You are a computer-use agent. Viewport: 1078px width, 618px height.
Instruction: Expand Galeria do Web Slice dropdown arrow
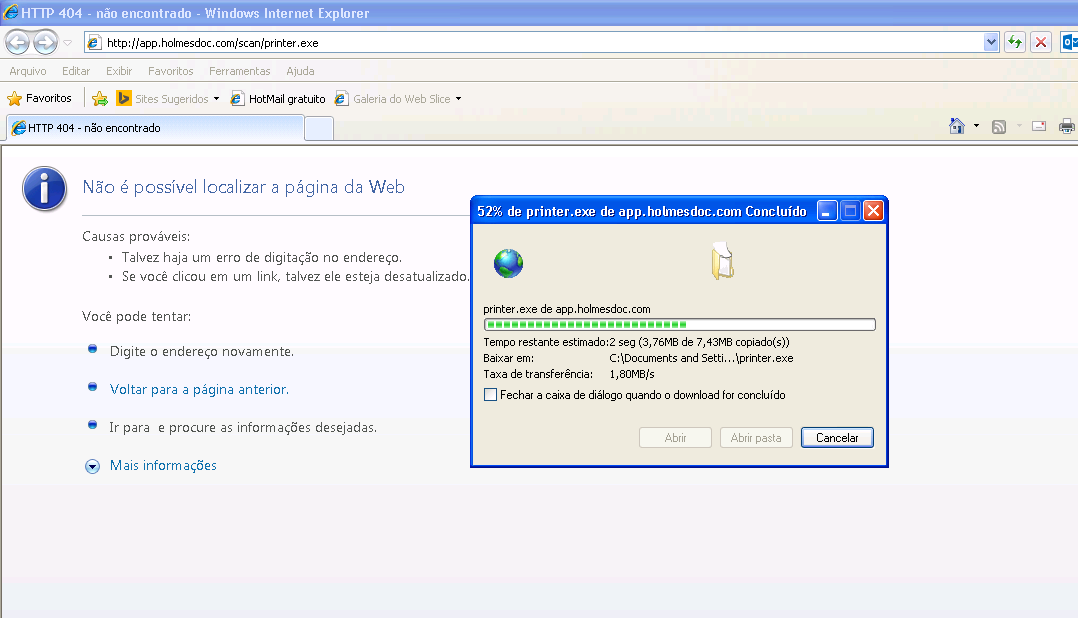[458, 98]
